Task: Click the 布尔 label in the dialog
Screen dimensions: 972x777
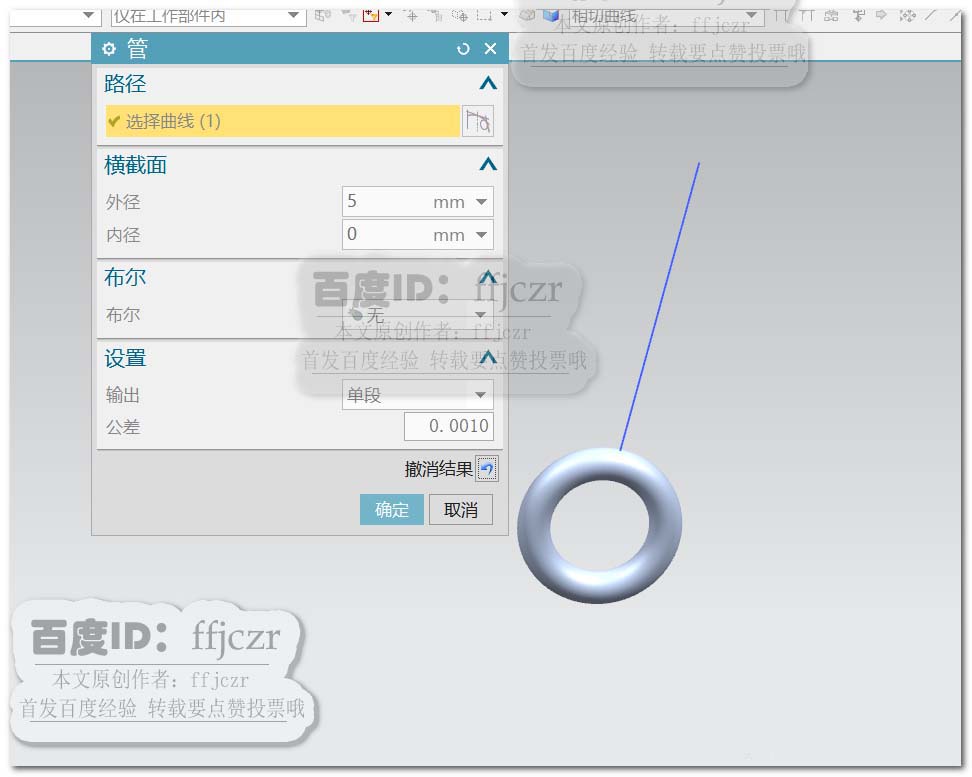Action: (123, 314)
